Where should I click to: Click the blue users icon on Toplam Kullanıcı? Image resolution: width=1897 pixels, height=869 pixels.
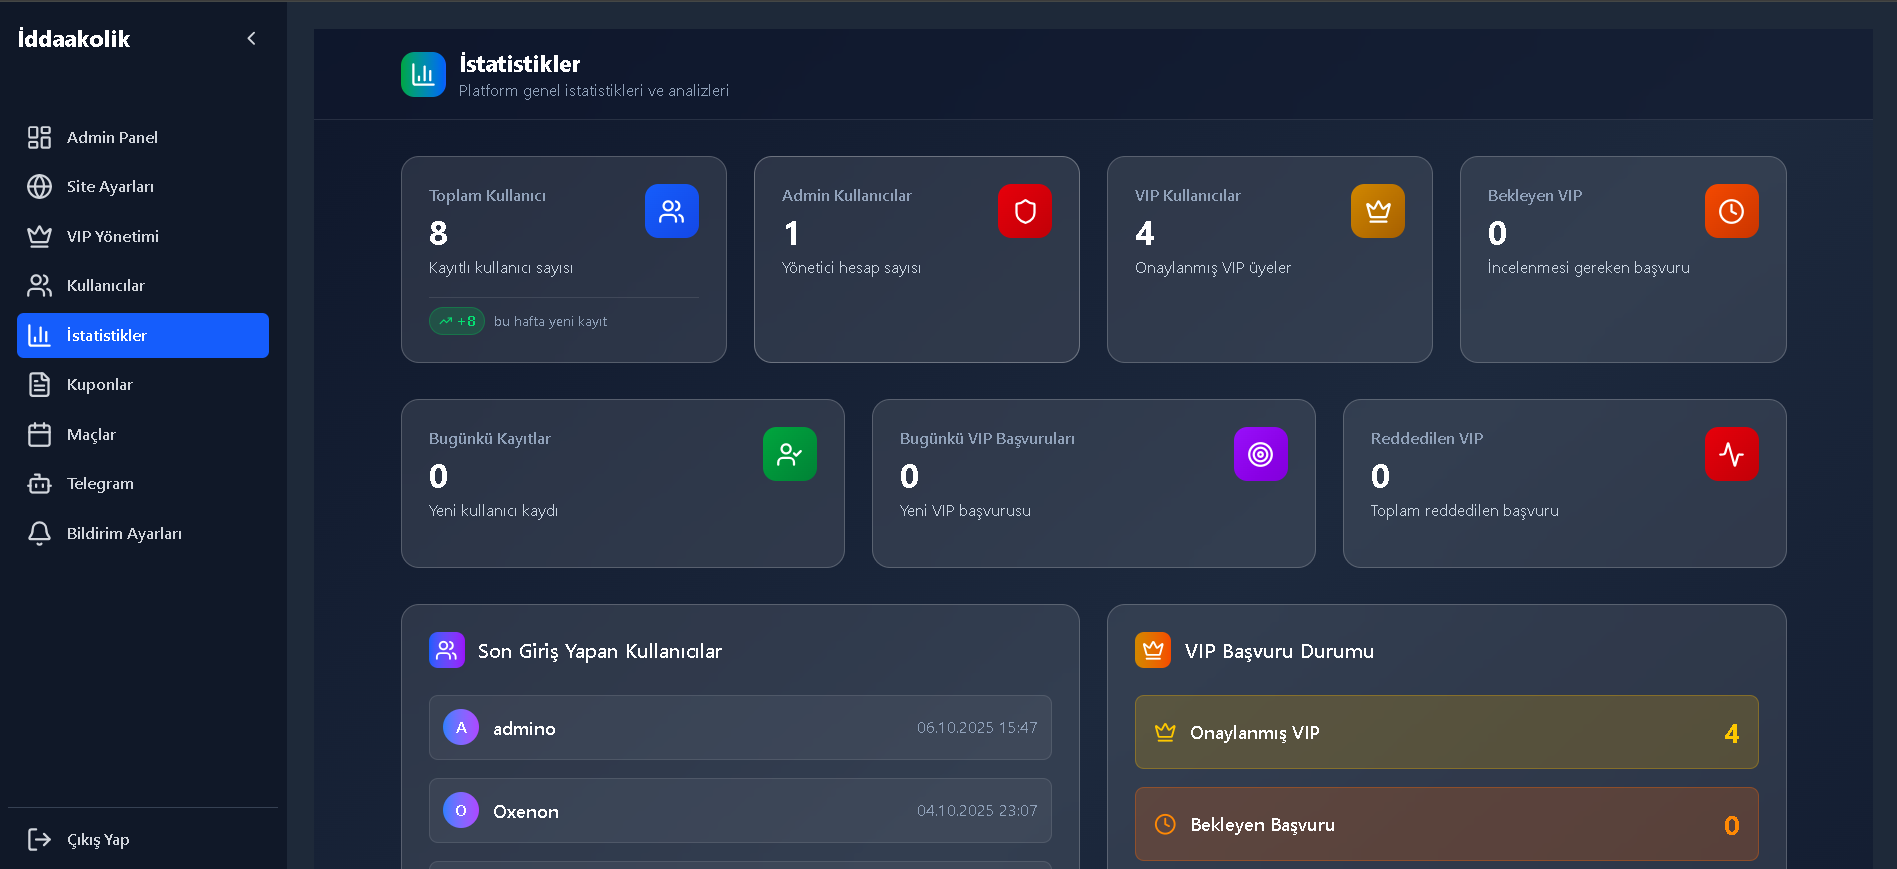click(x=672, y=211)
